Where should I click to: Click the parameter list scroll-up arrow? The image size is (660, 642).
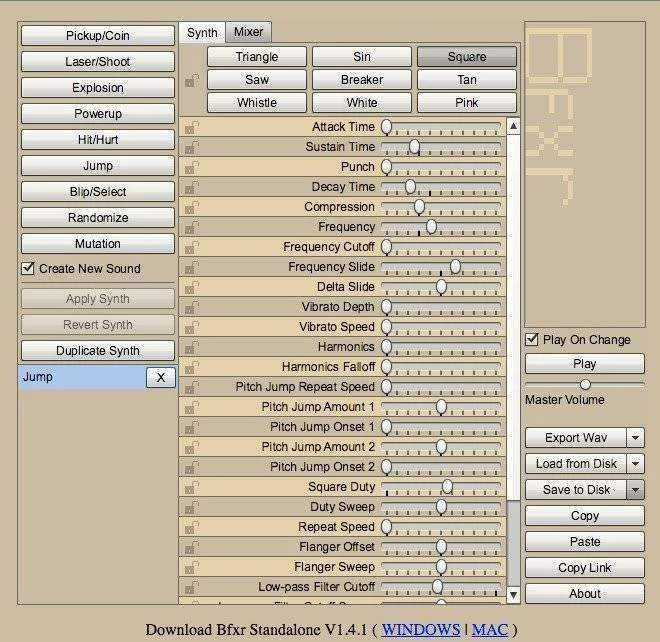(x=514, y=126)
